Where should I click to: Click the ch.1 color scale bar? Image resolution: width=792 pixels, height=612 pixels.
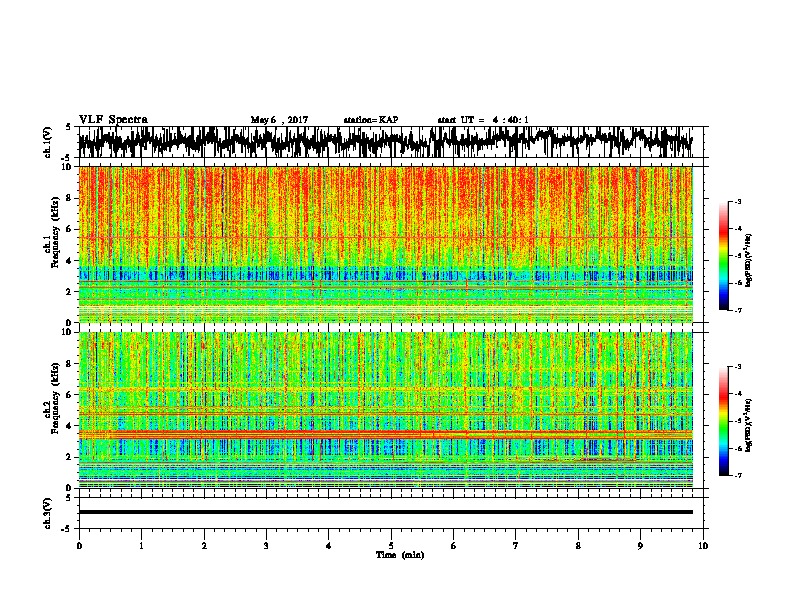[724, 256]
